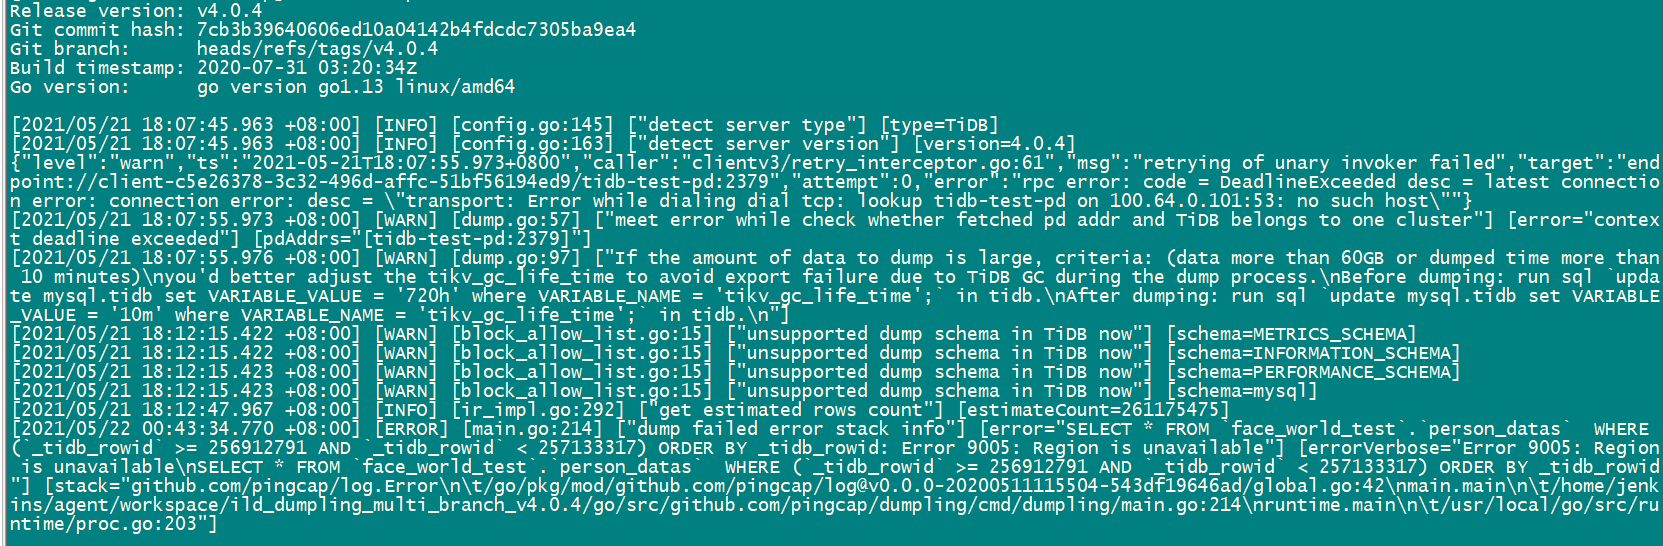Click the [ERROR] log level tag
This screenshot has width=1663, height=546.
pos(407,429)
